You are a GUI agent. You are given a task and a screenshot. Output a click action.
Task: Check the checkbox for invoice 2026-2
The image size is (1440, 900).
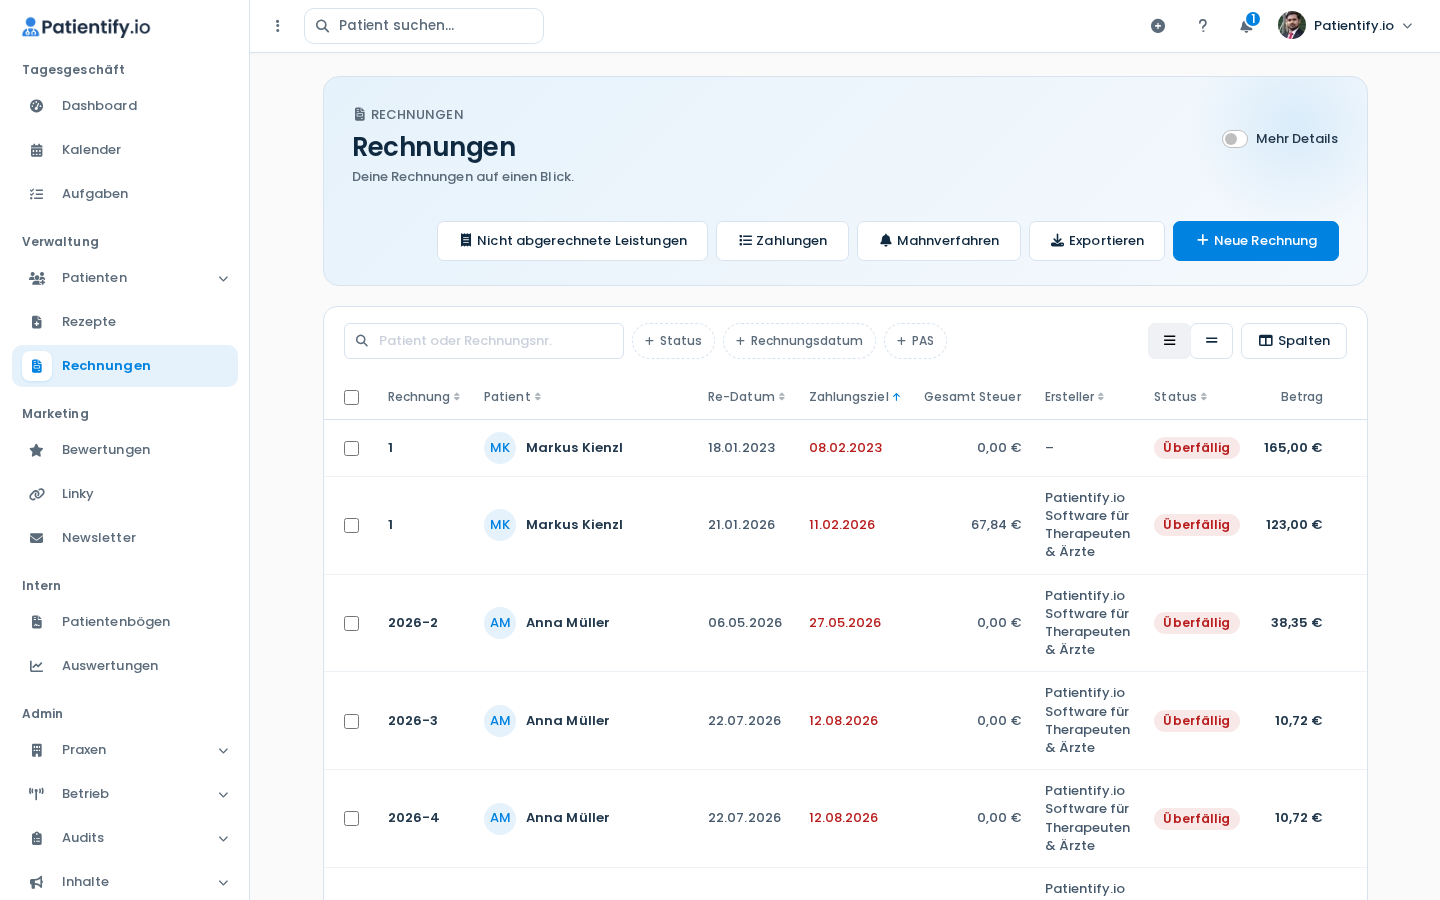coord(351,623)
